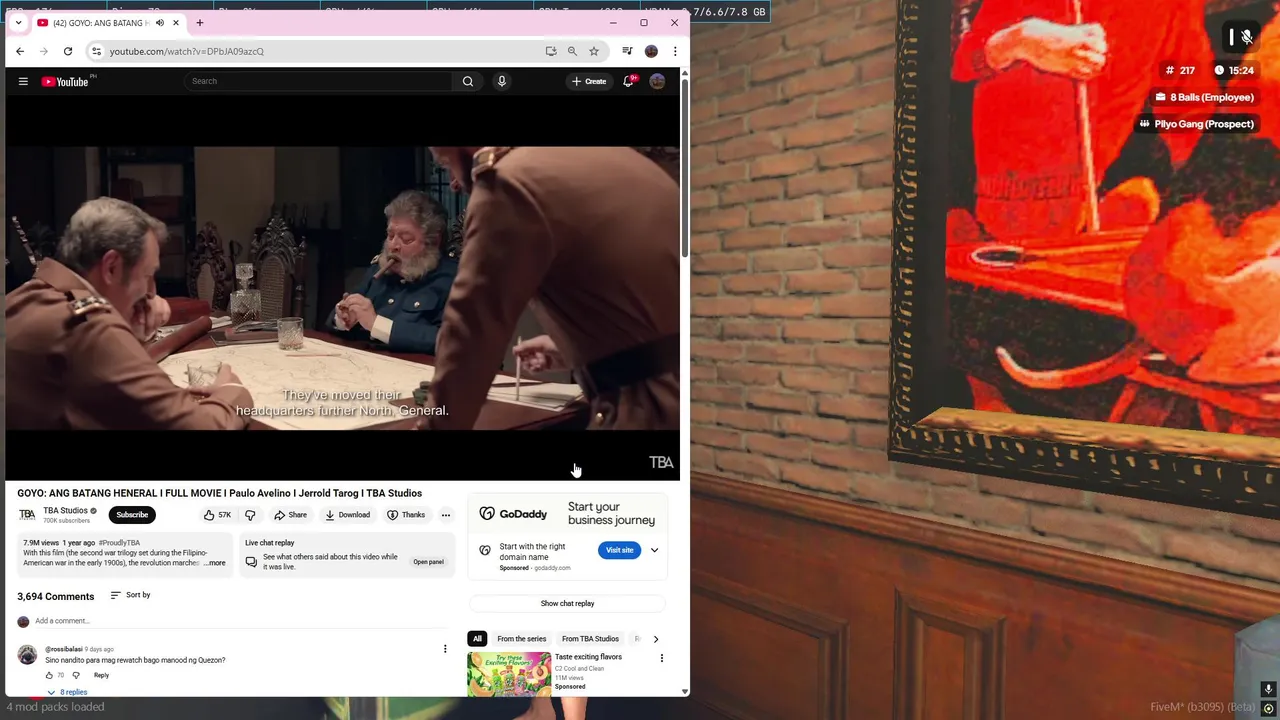Click the video player to pause
1280x720 pixels.
[x=342, y=288]
